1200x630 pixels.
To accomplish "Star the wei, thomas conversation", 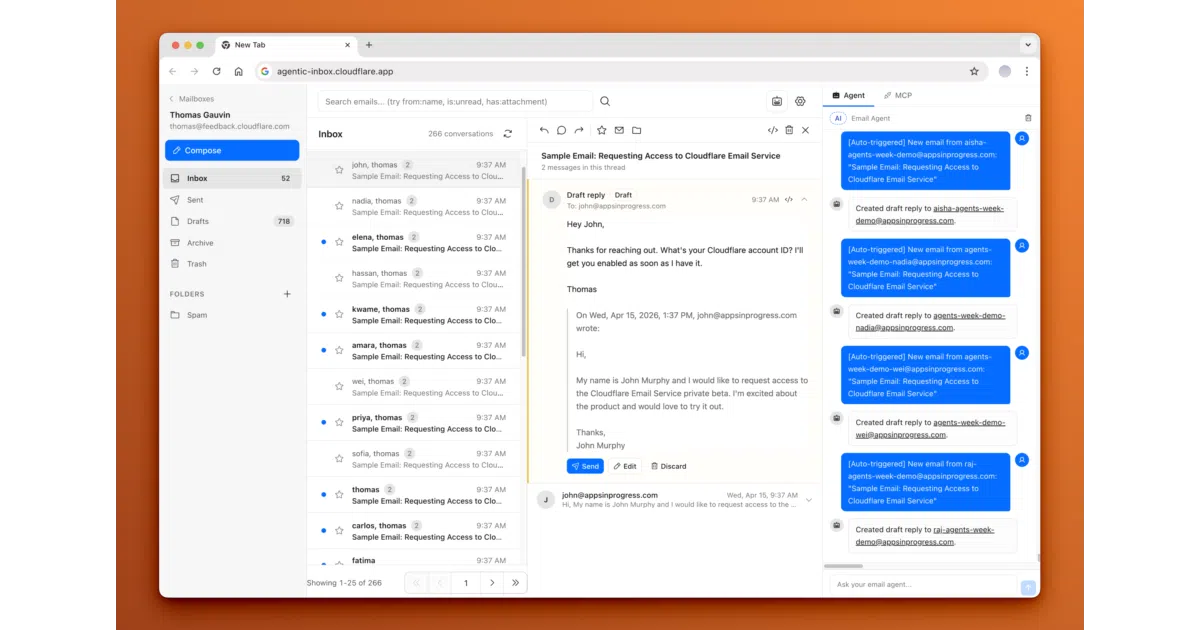I will tap(339, 386).
